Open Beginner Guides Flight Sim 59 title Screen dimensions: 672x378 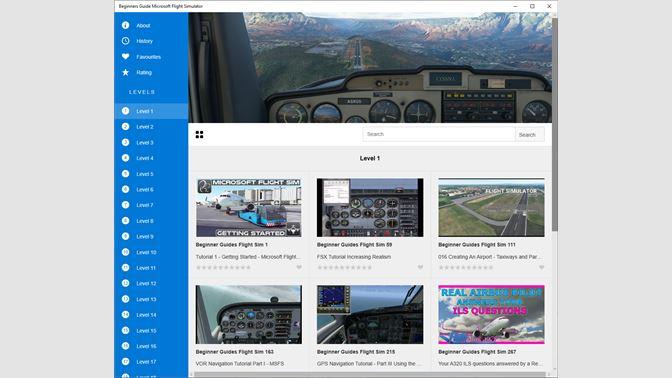[354, 245]
